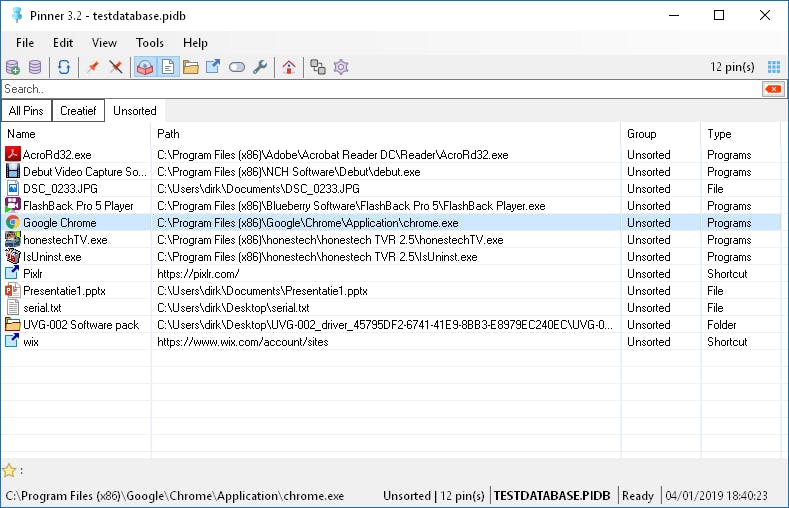Sort by the Type column header
Viewport: 789px width, 508px height.
tap(741, 134)
